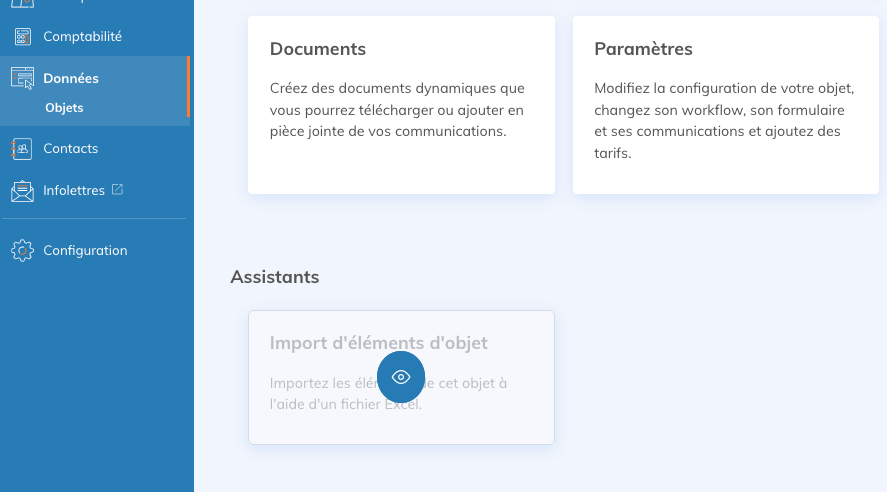
Task: Click the Contacts address book icon
Action: 21,149
